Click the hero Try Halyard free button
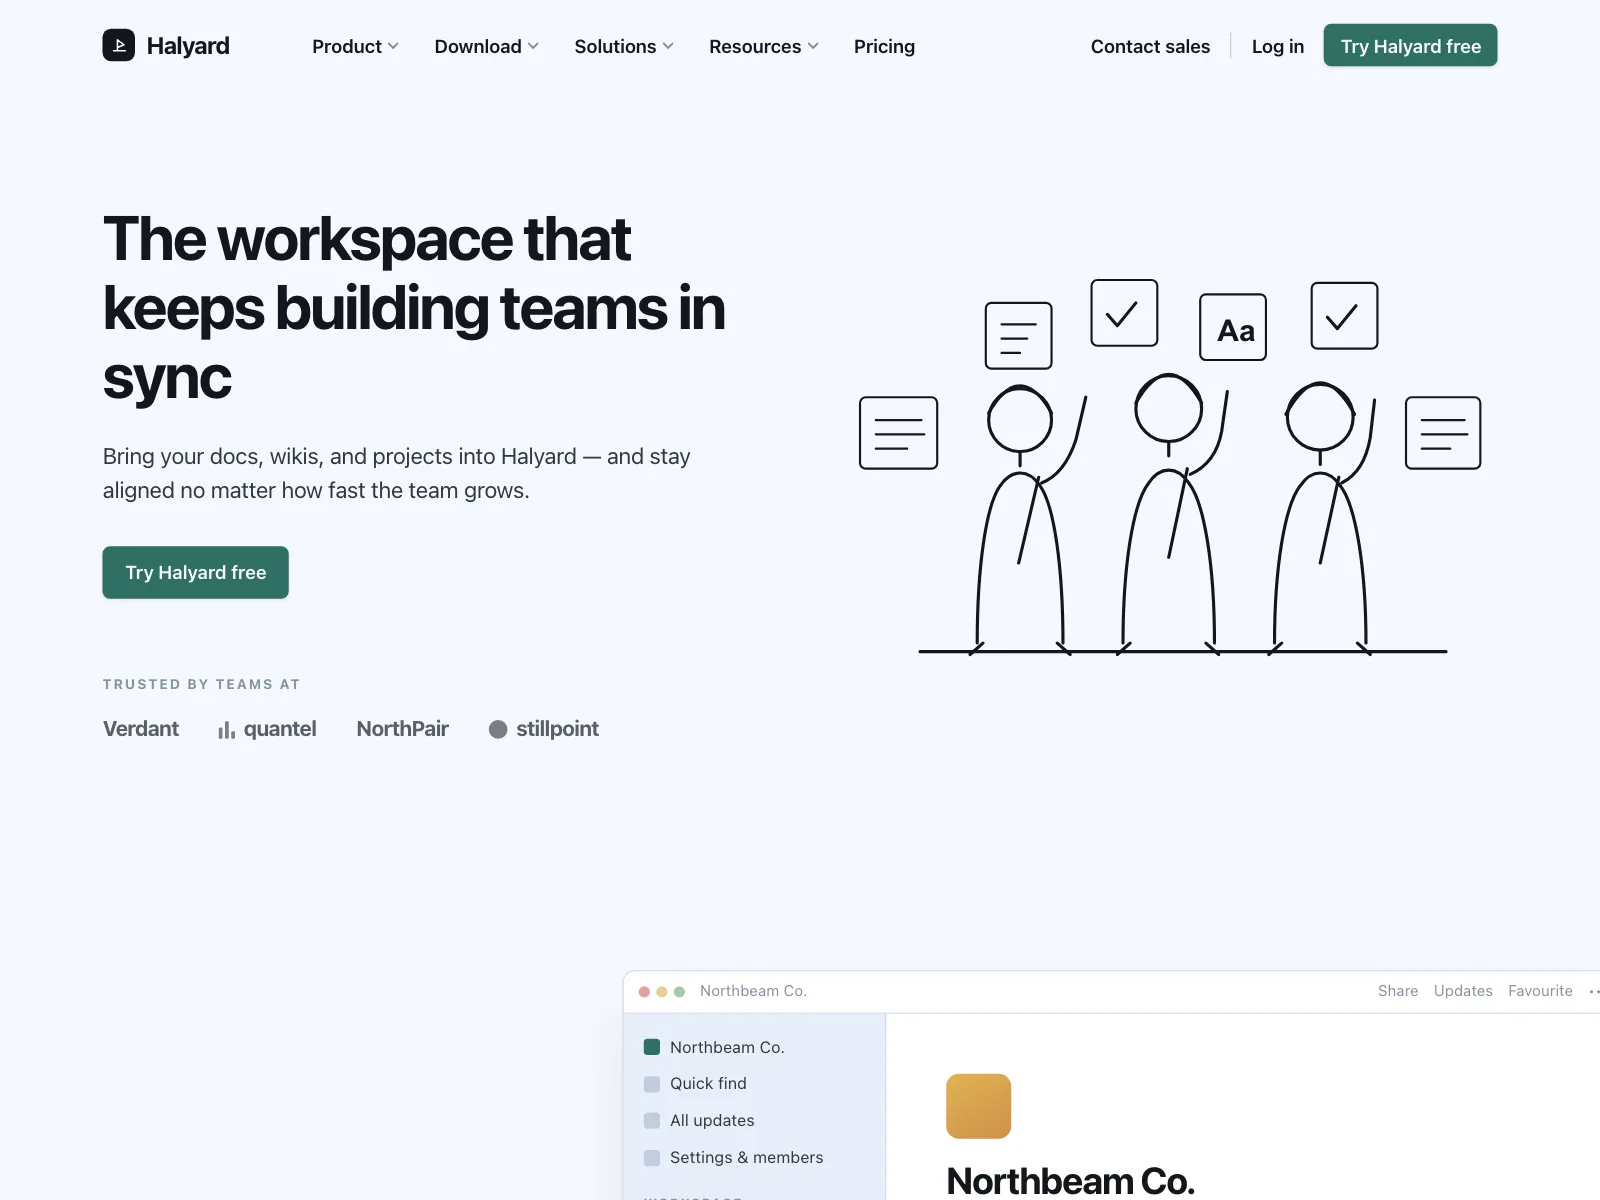 [196, 572]
